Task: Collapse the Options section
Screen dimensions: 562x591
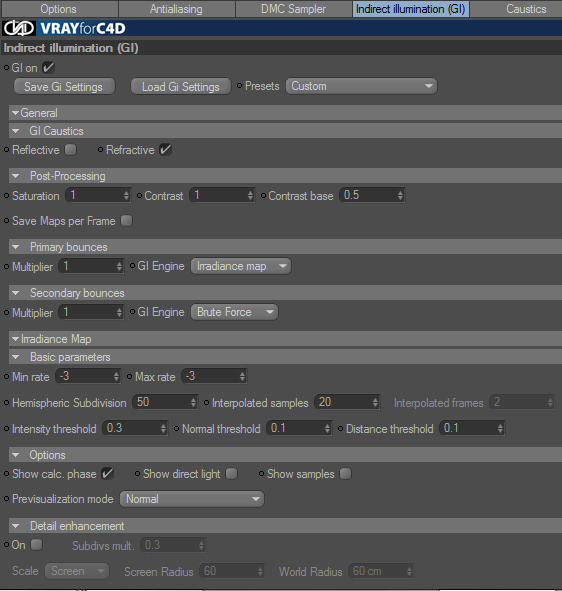Action: click(15, 455)
